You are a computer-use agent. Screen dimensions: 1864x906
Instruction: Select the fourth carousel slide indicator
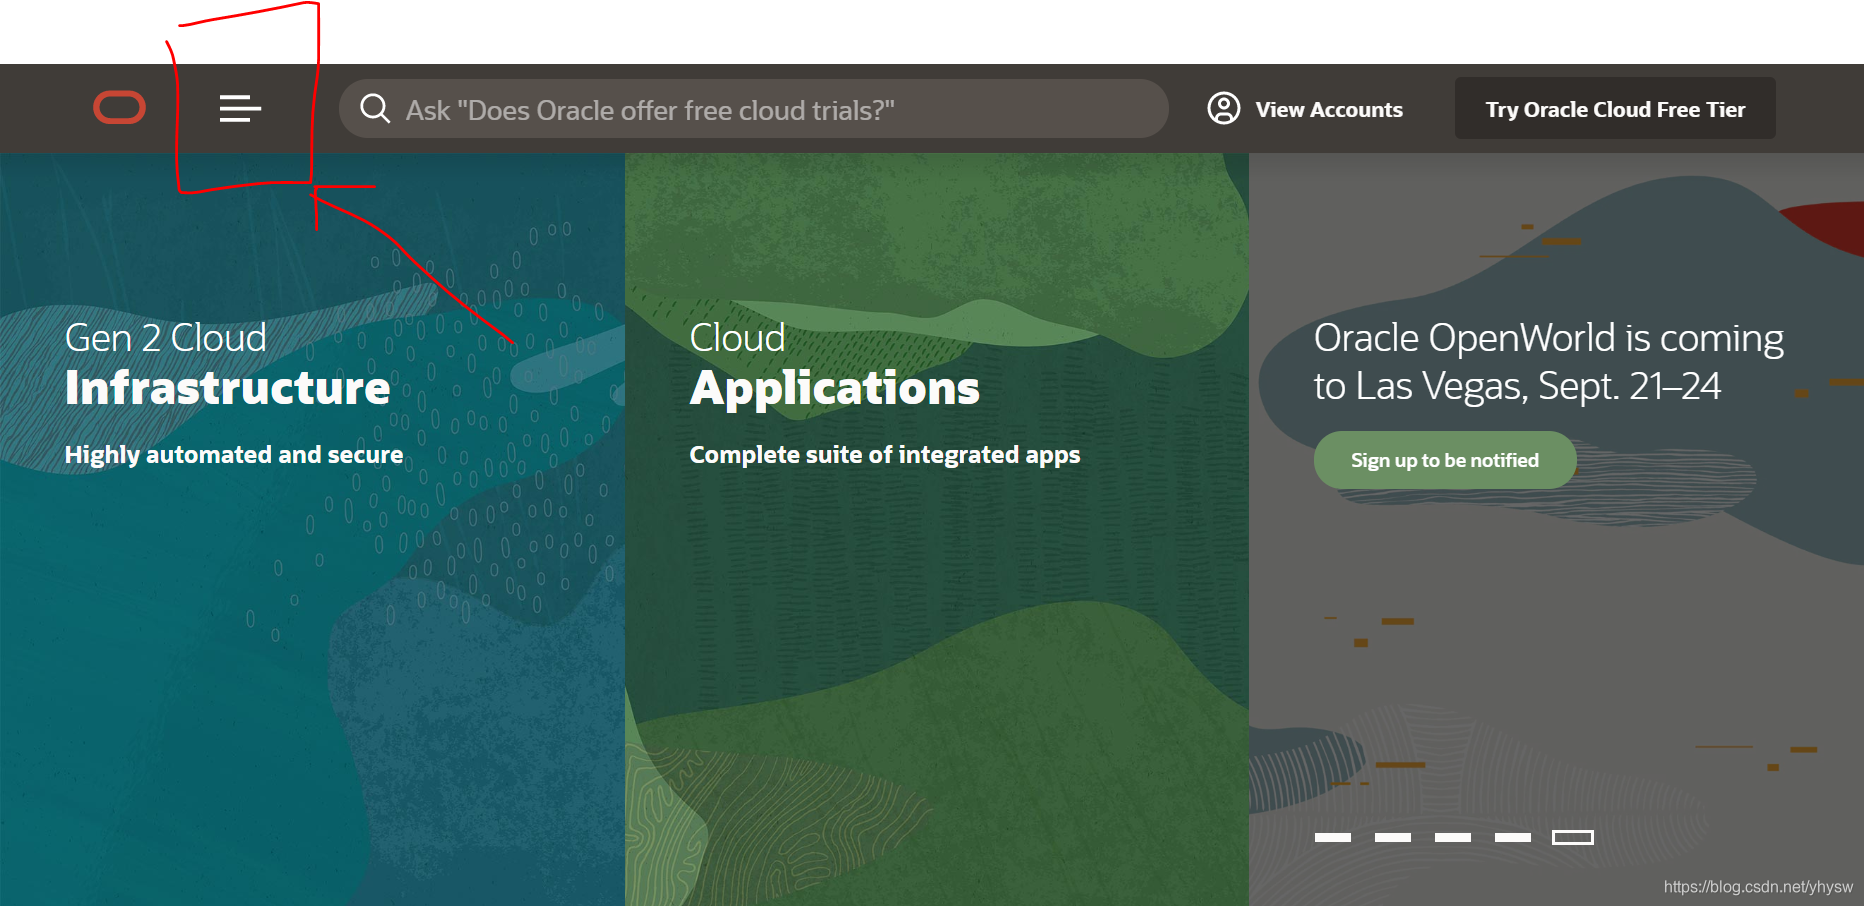pyautogui.click(x=1513, y=837)
